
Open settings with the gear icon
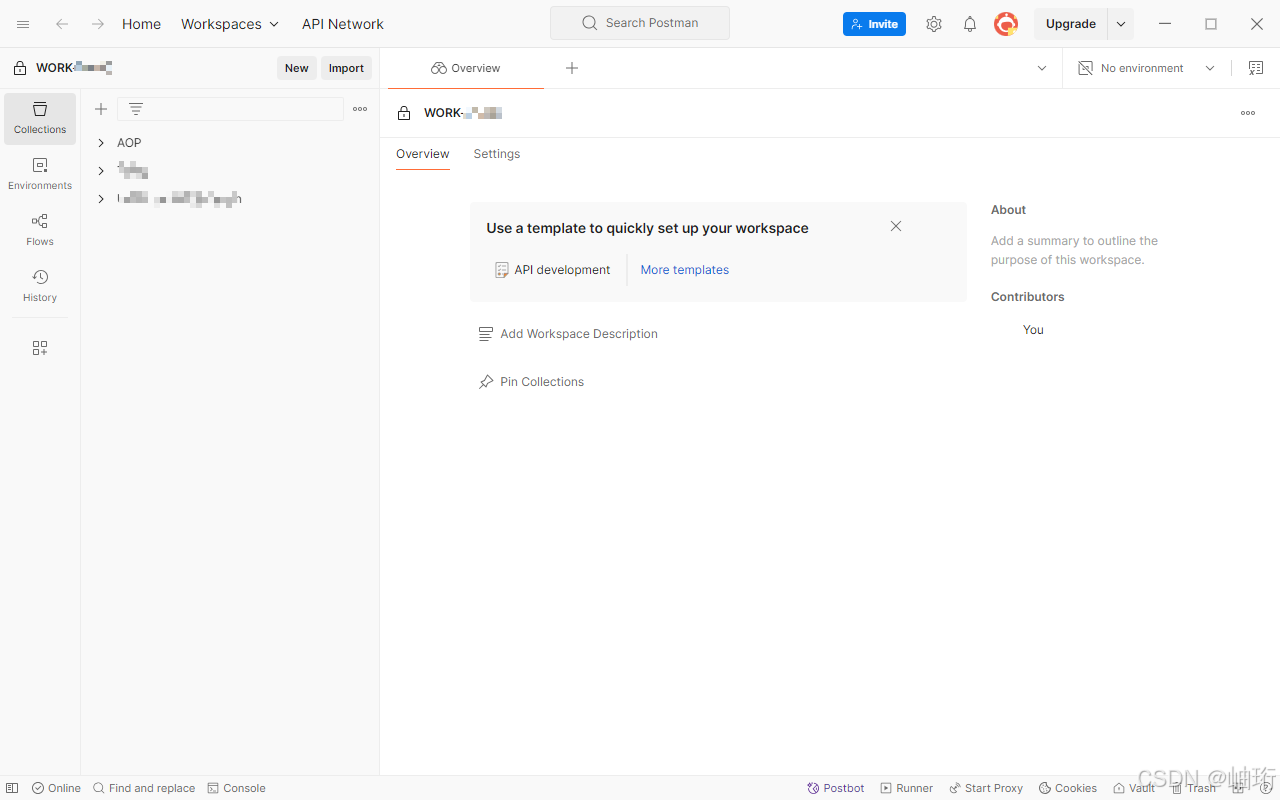coord(934,24)
